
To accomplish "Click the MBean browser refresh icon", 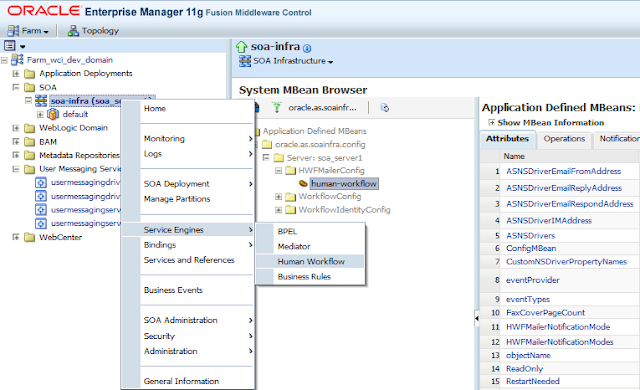I will click(384, 108).
